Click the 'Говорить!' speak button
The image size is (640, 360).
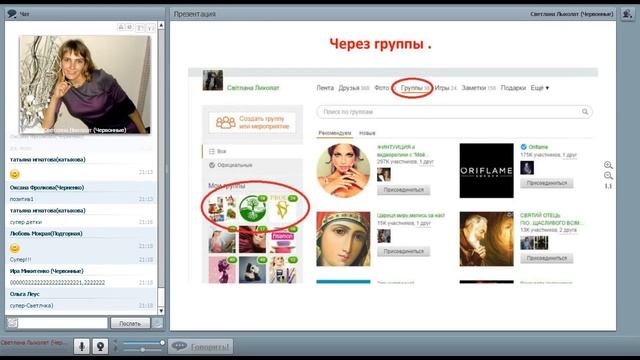(x=201, y=347)
